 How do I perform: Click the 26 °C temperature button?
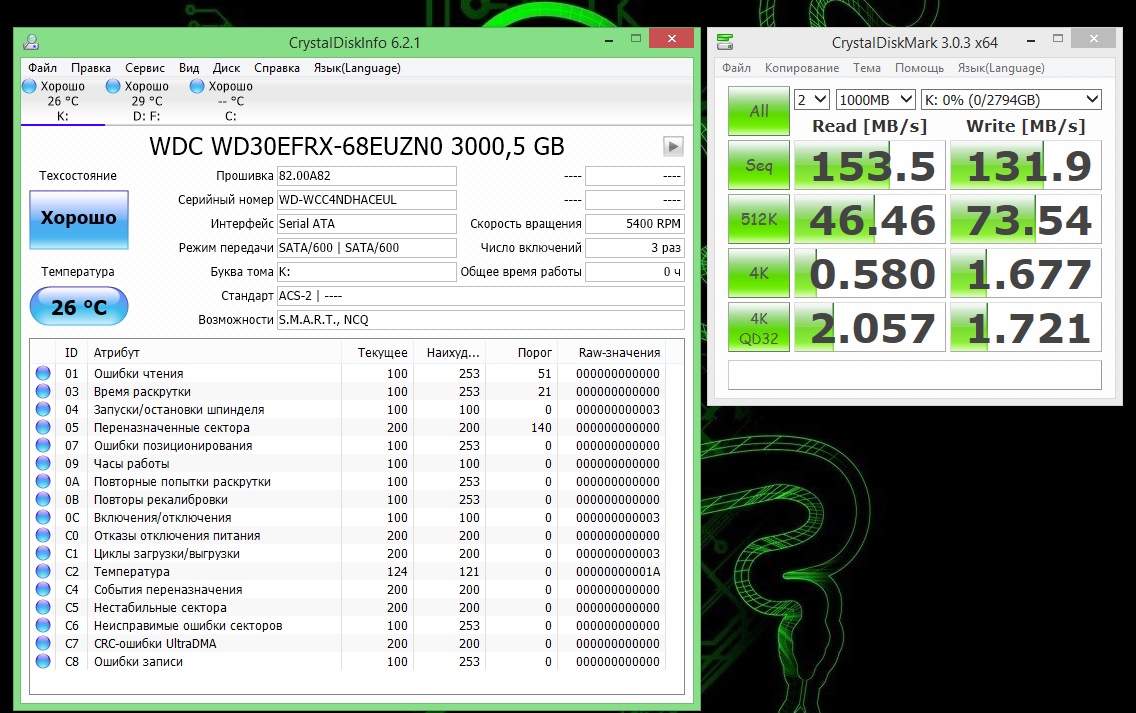coord(79,307)
